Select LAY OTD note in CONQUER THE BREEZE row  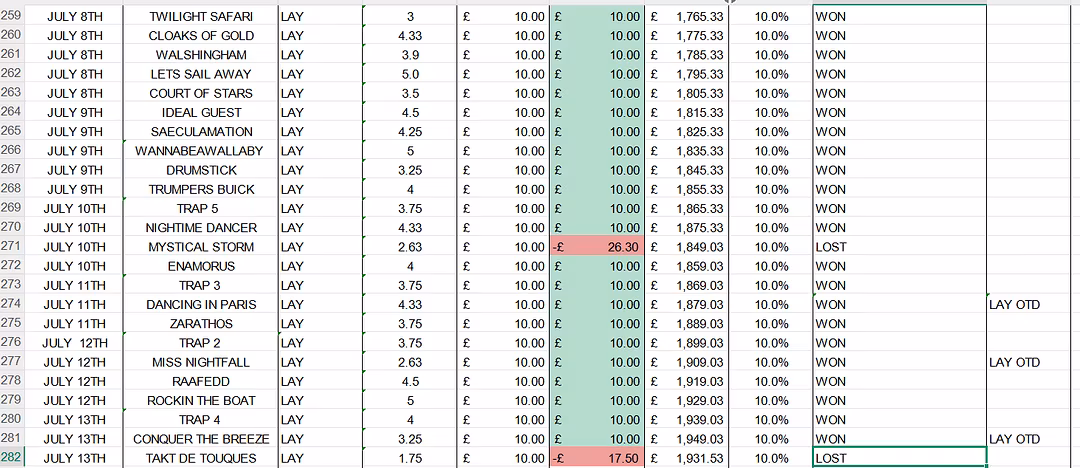pos(1014,439)
